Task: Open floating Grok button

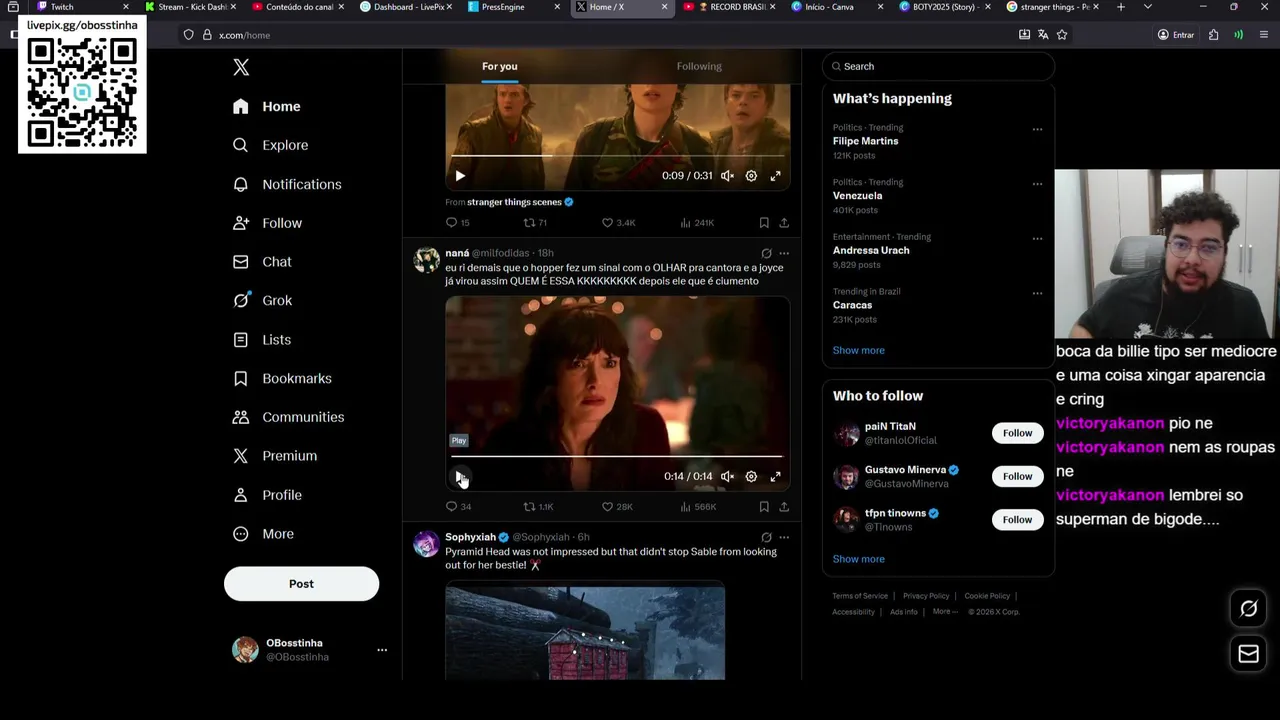Action: click(x=1248, y=608)
